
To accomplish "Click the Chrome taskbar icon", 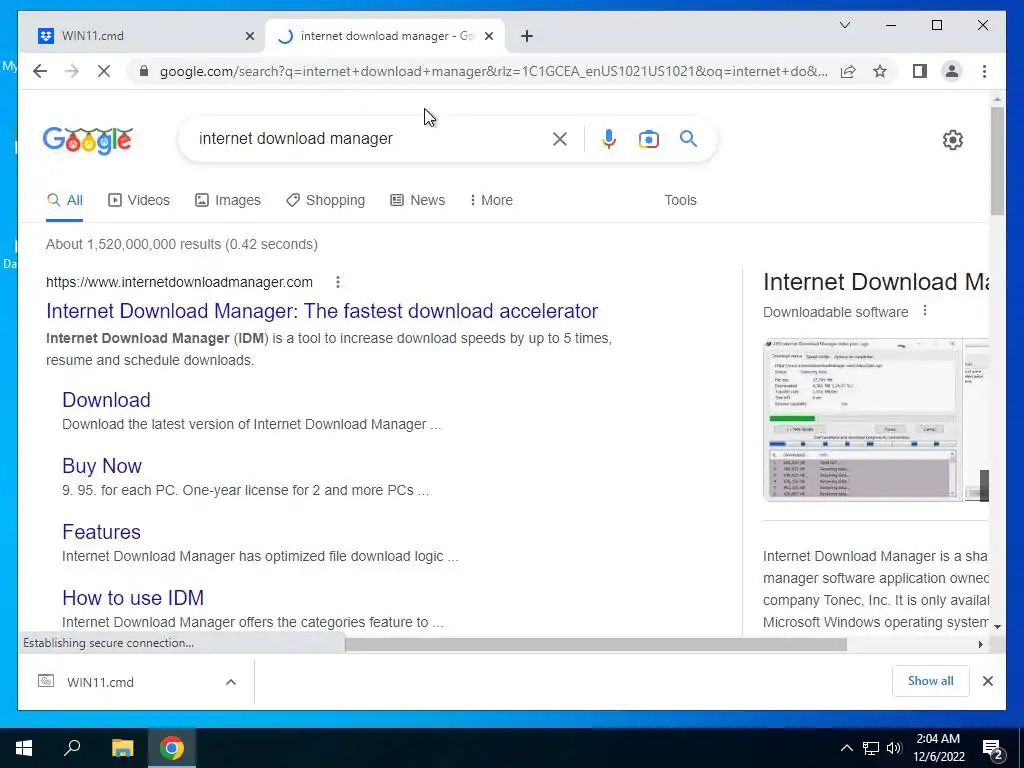I will (172, 748).
